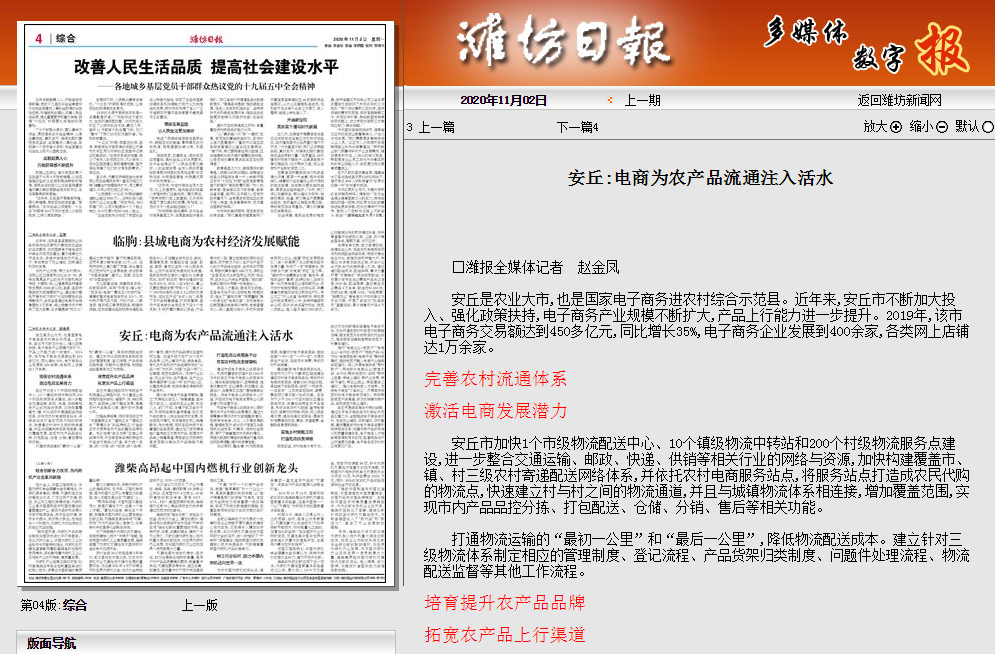This screenshot has height=654, width=995.
Task: Click article 安丘:电商为农产品流通注入活水 on page image
Action: 206,336
